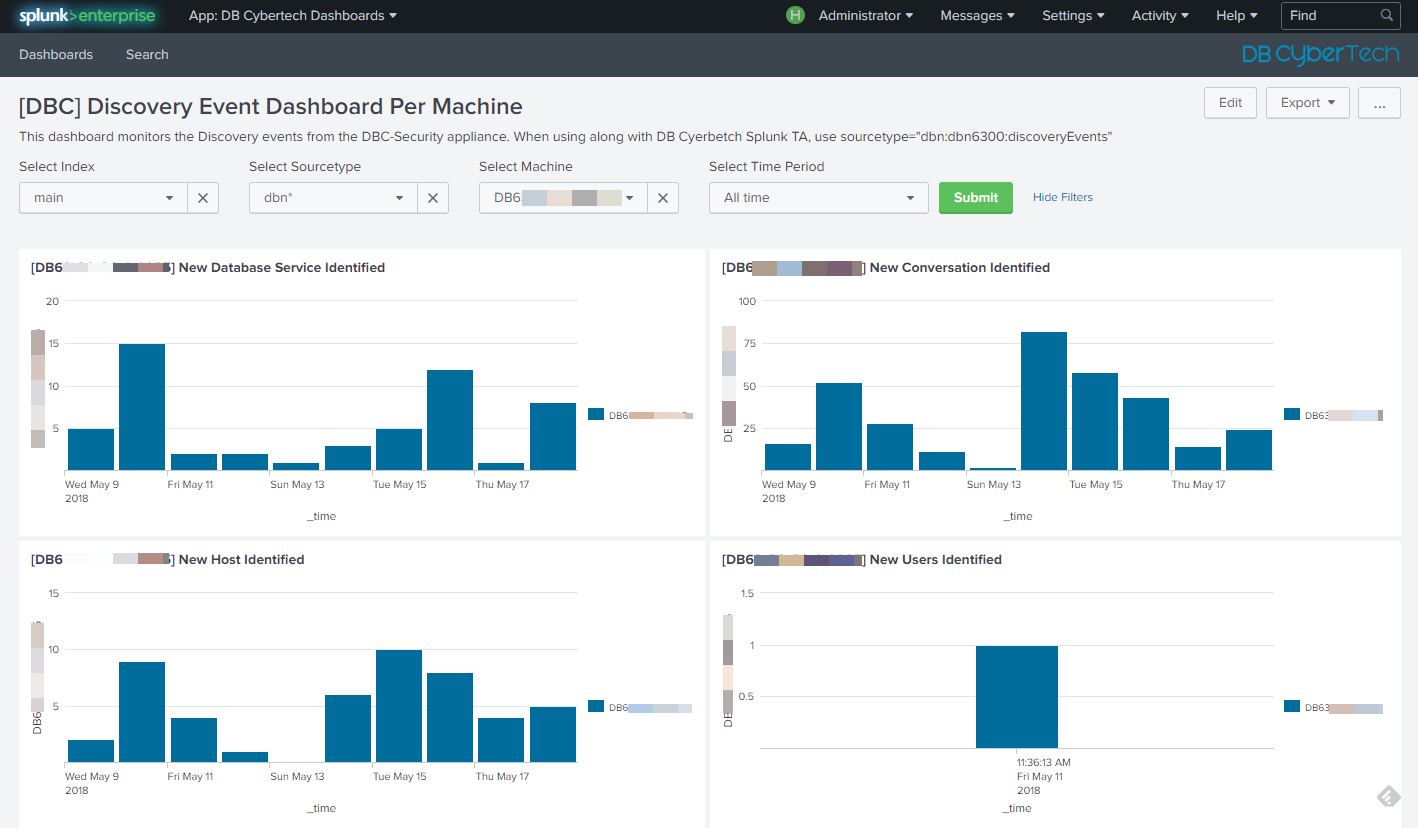Image resolution: width=1418 pixels, height=828 pixels.
Task: Go to the Dashboards nav tab
Action: pyautogui.click(x=56, y=55)
